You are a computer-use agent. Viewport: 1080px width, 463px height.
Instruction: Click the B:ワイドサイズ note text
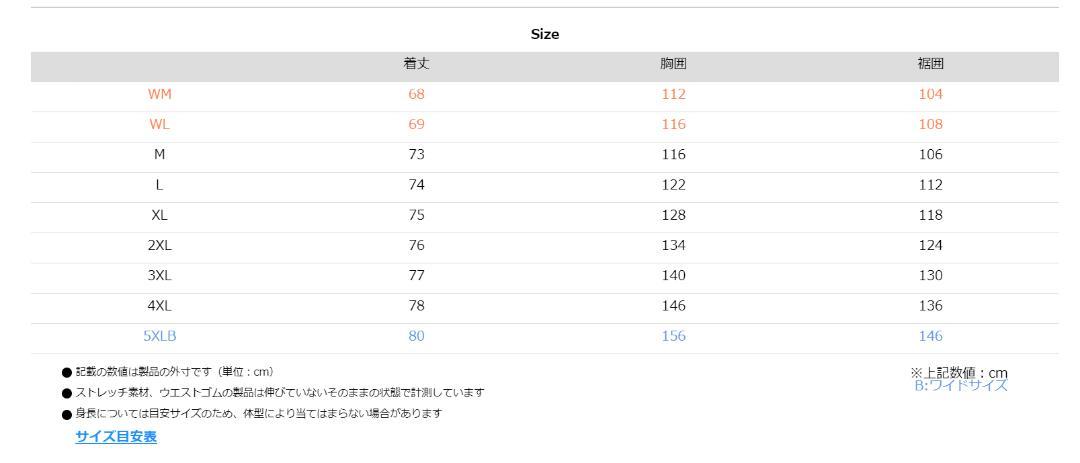(961, 386)
